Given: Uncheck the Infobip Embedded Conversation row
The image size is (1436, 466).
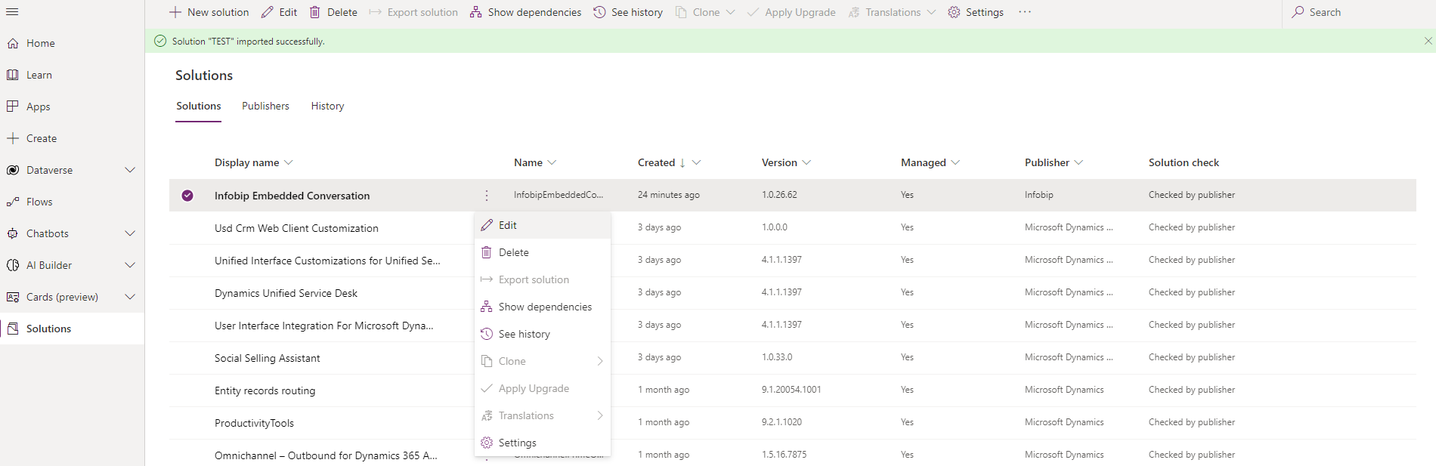Looking at the screenshot, I should click(187, 196).
